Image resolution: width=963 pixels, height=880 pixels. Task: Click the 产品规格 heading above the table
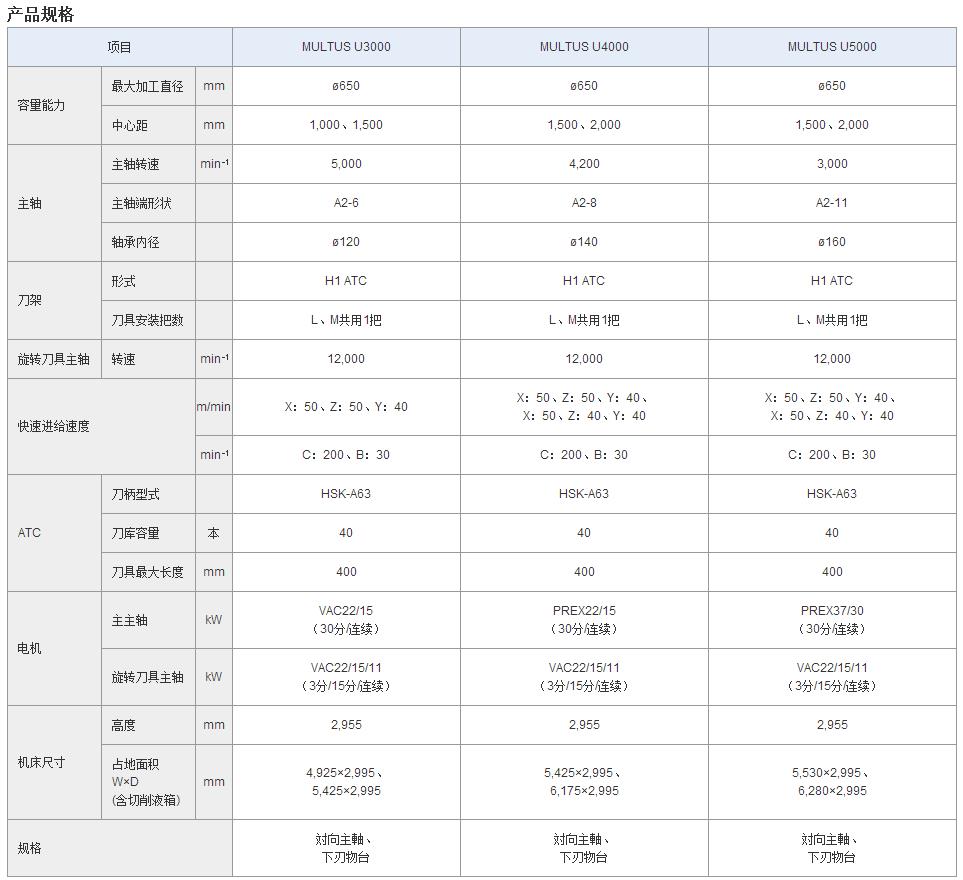pyautogui.click(x=41, y=14)
